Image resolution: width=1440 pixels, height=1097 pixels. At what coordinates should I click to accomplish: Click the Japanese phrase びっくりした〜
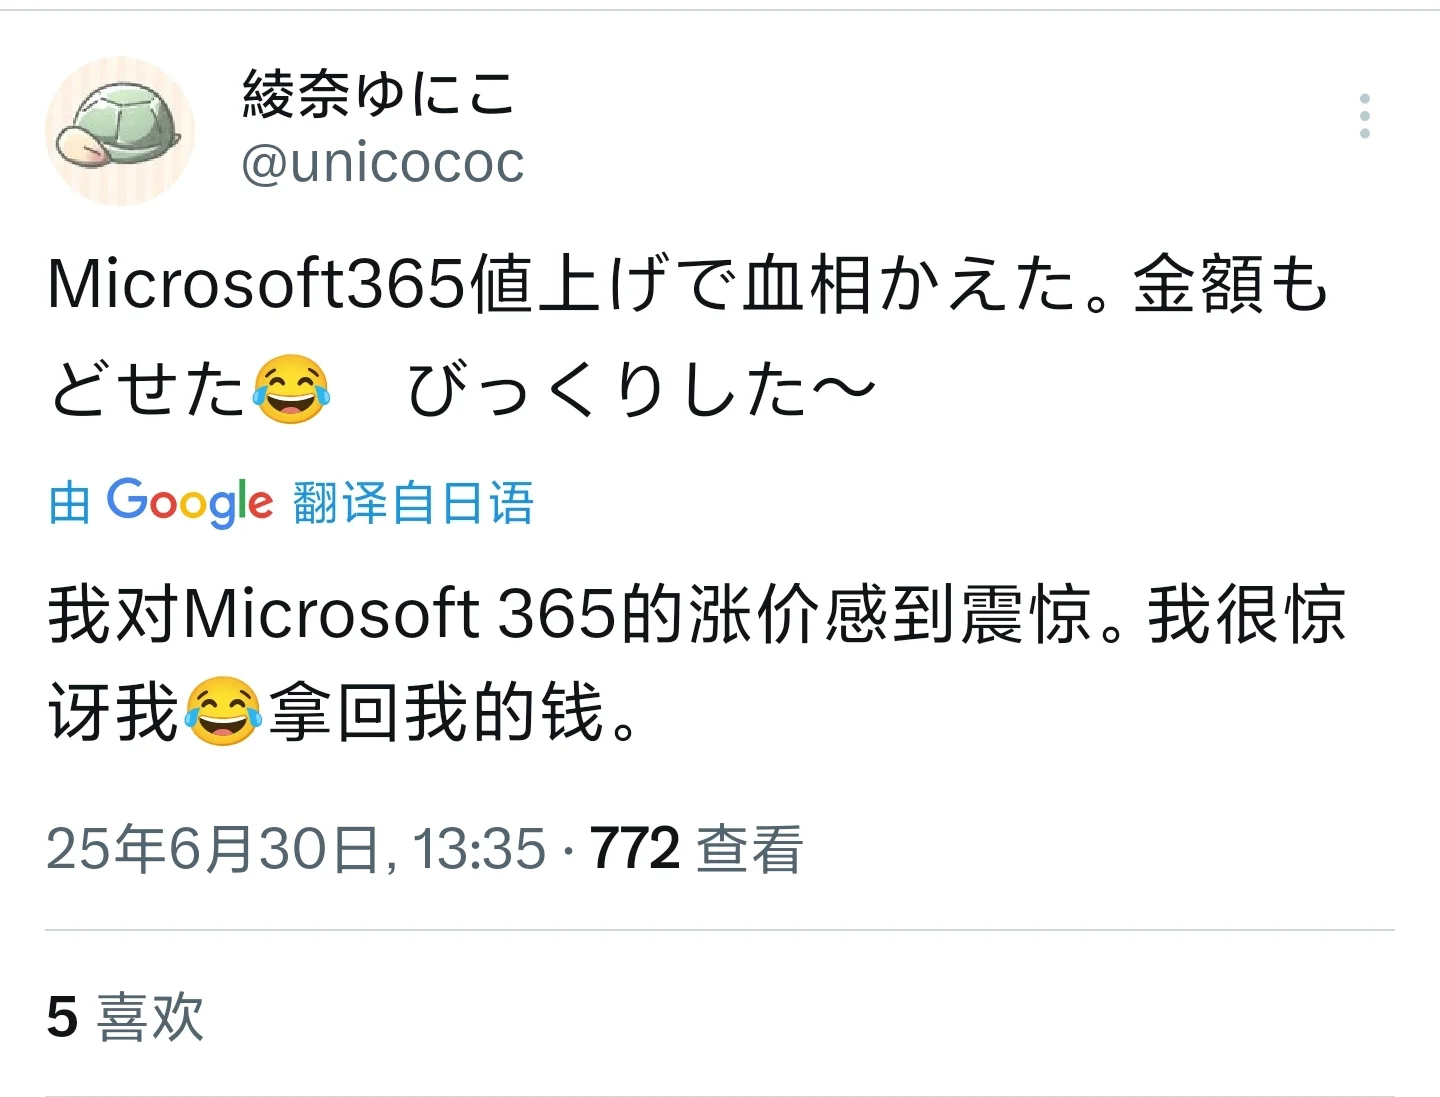pos(640,389)
